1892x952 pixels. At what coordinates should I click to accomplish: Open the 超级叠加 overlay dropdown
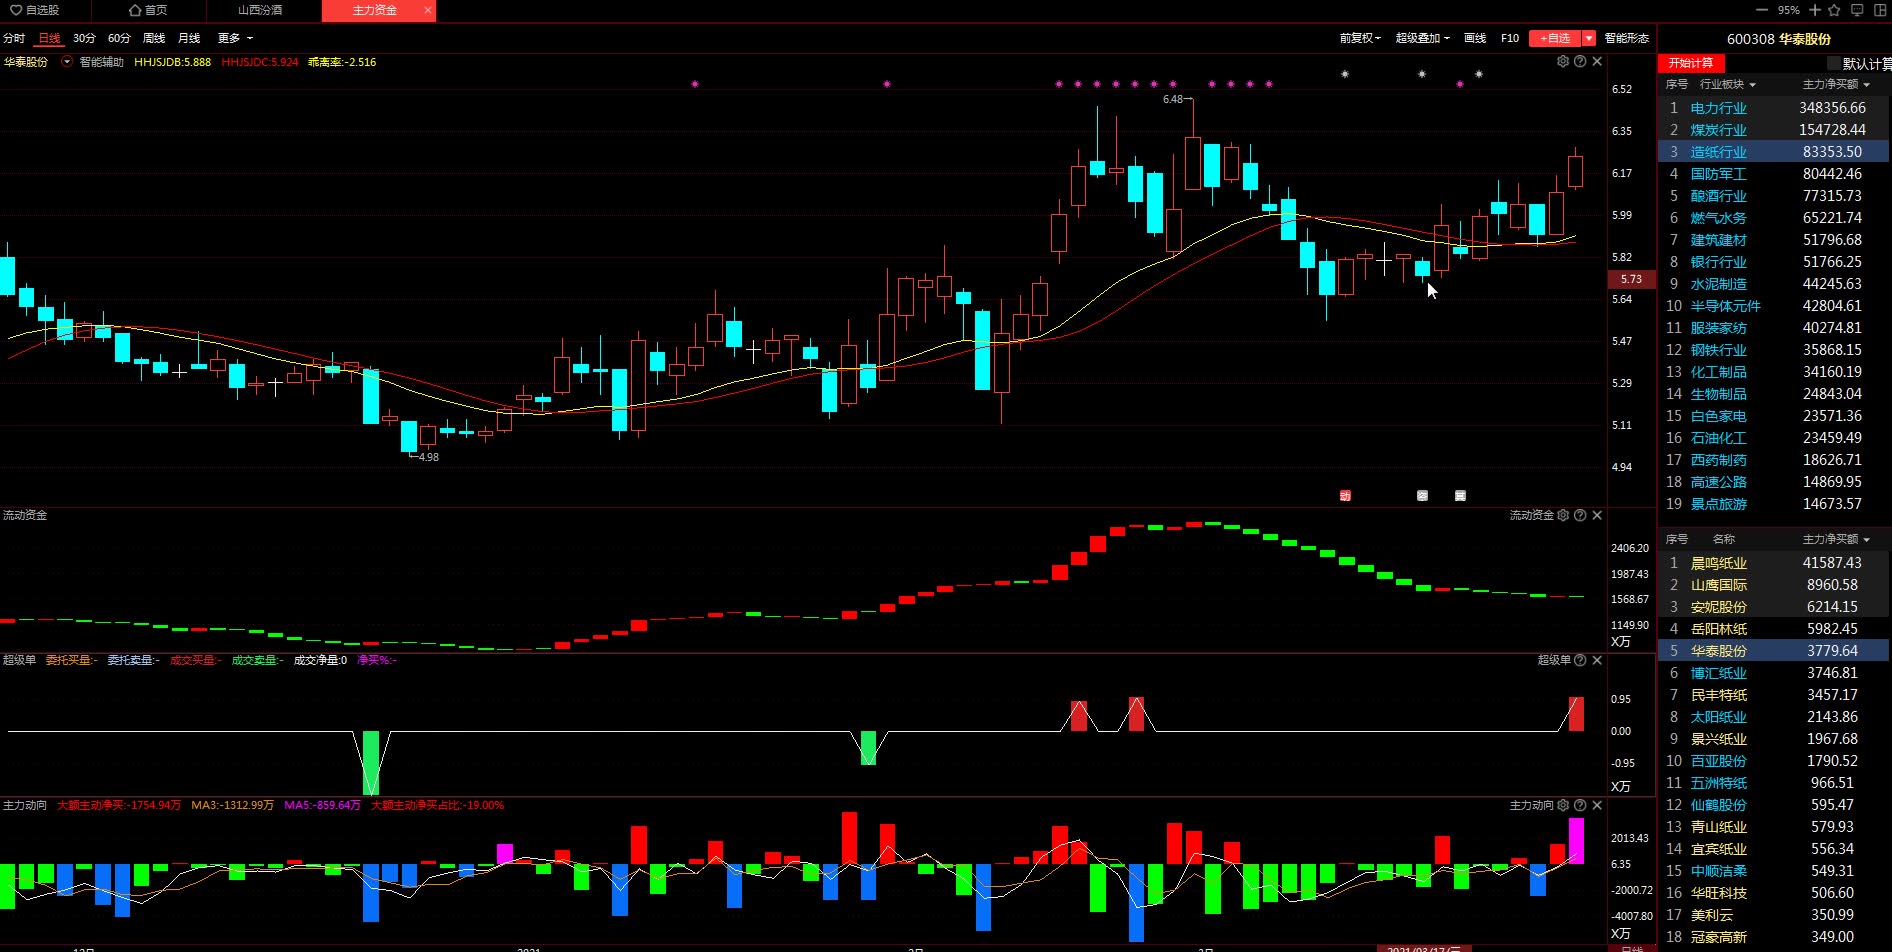click(x=1422, y=38)
